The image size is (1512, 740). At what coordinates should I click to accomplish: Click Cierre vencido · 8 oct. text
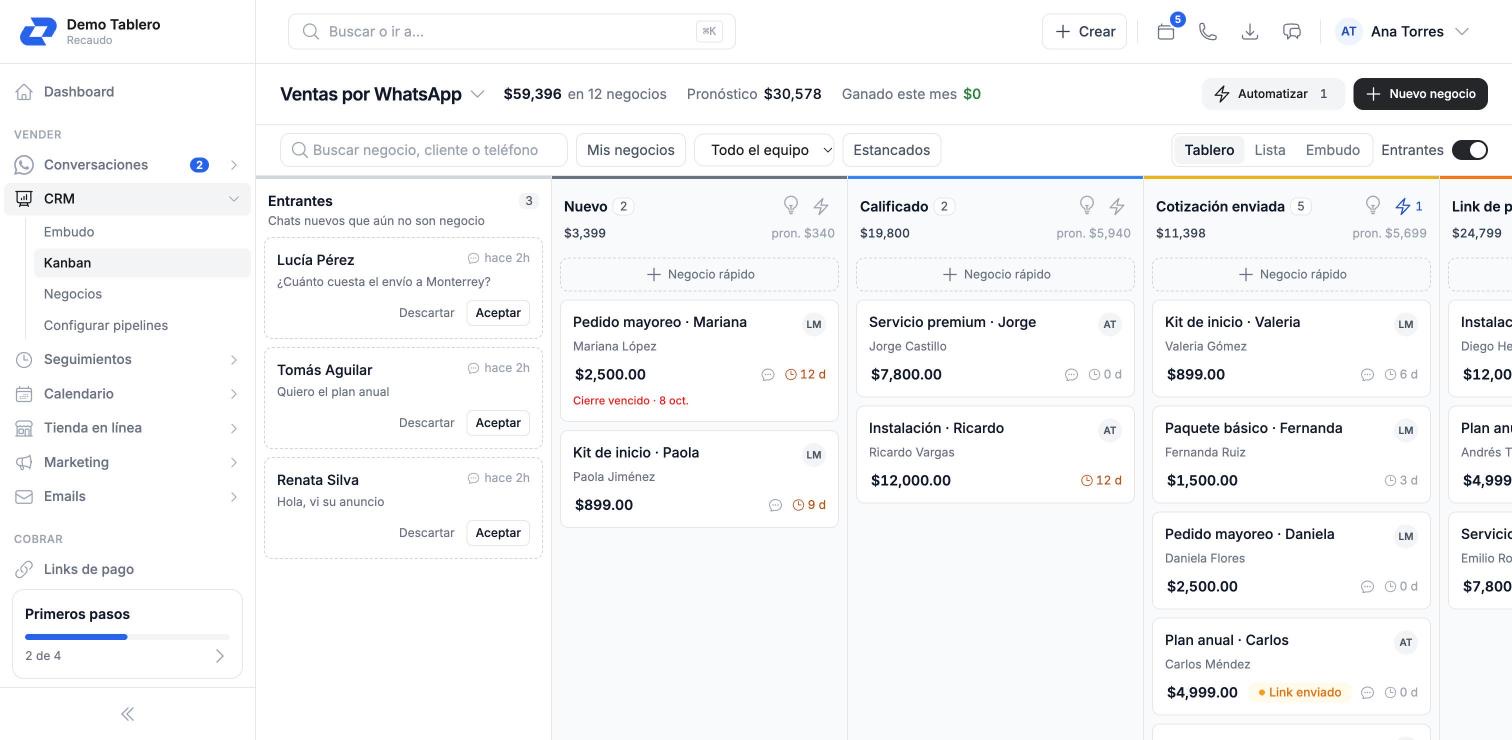631,401
